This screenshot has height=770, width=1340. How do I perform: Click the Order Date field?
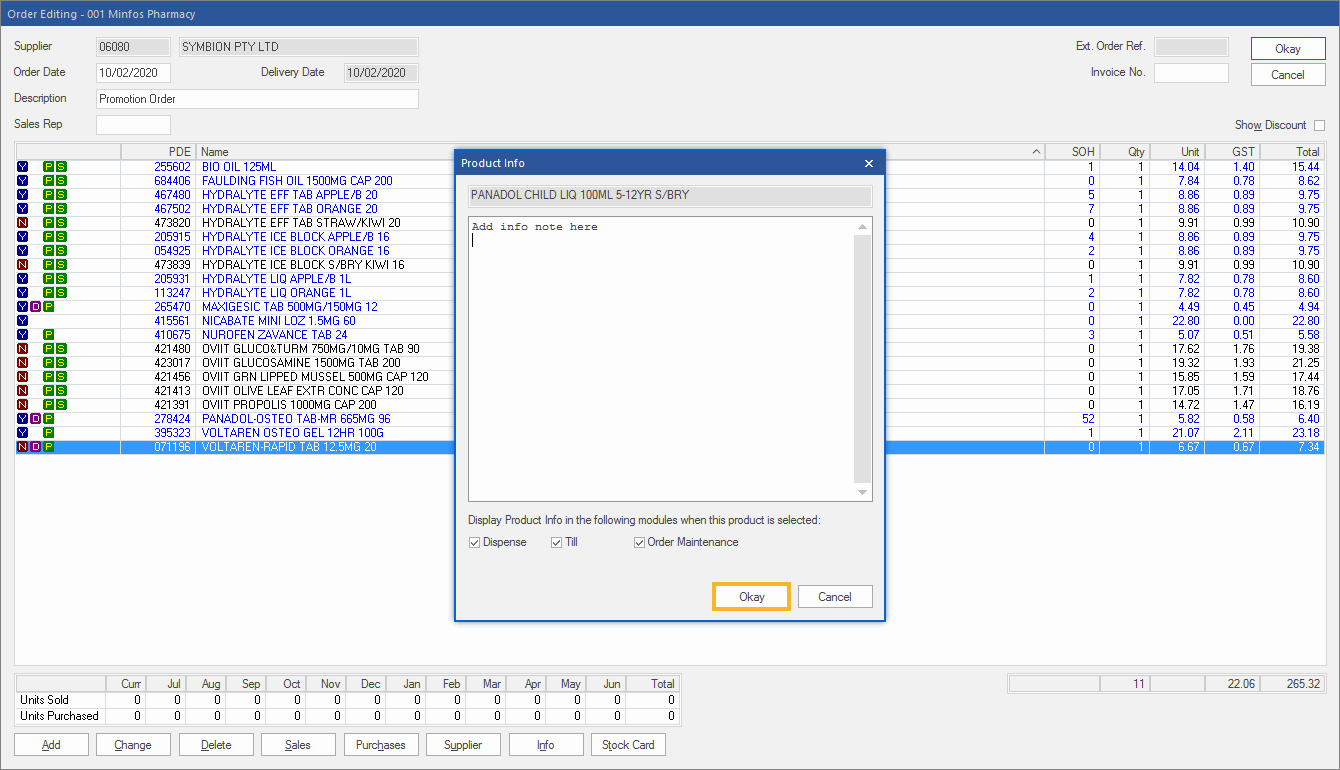(x=133, y=73)
